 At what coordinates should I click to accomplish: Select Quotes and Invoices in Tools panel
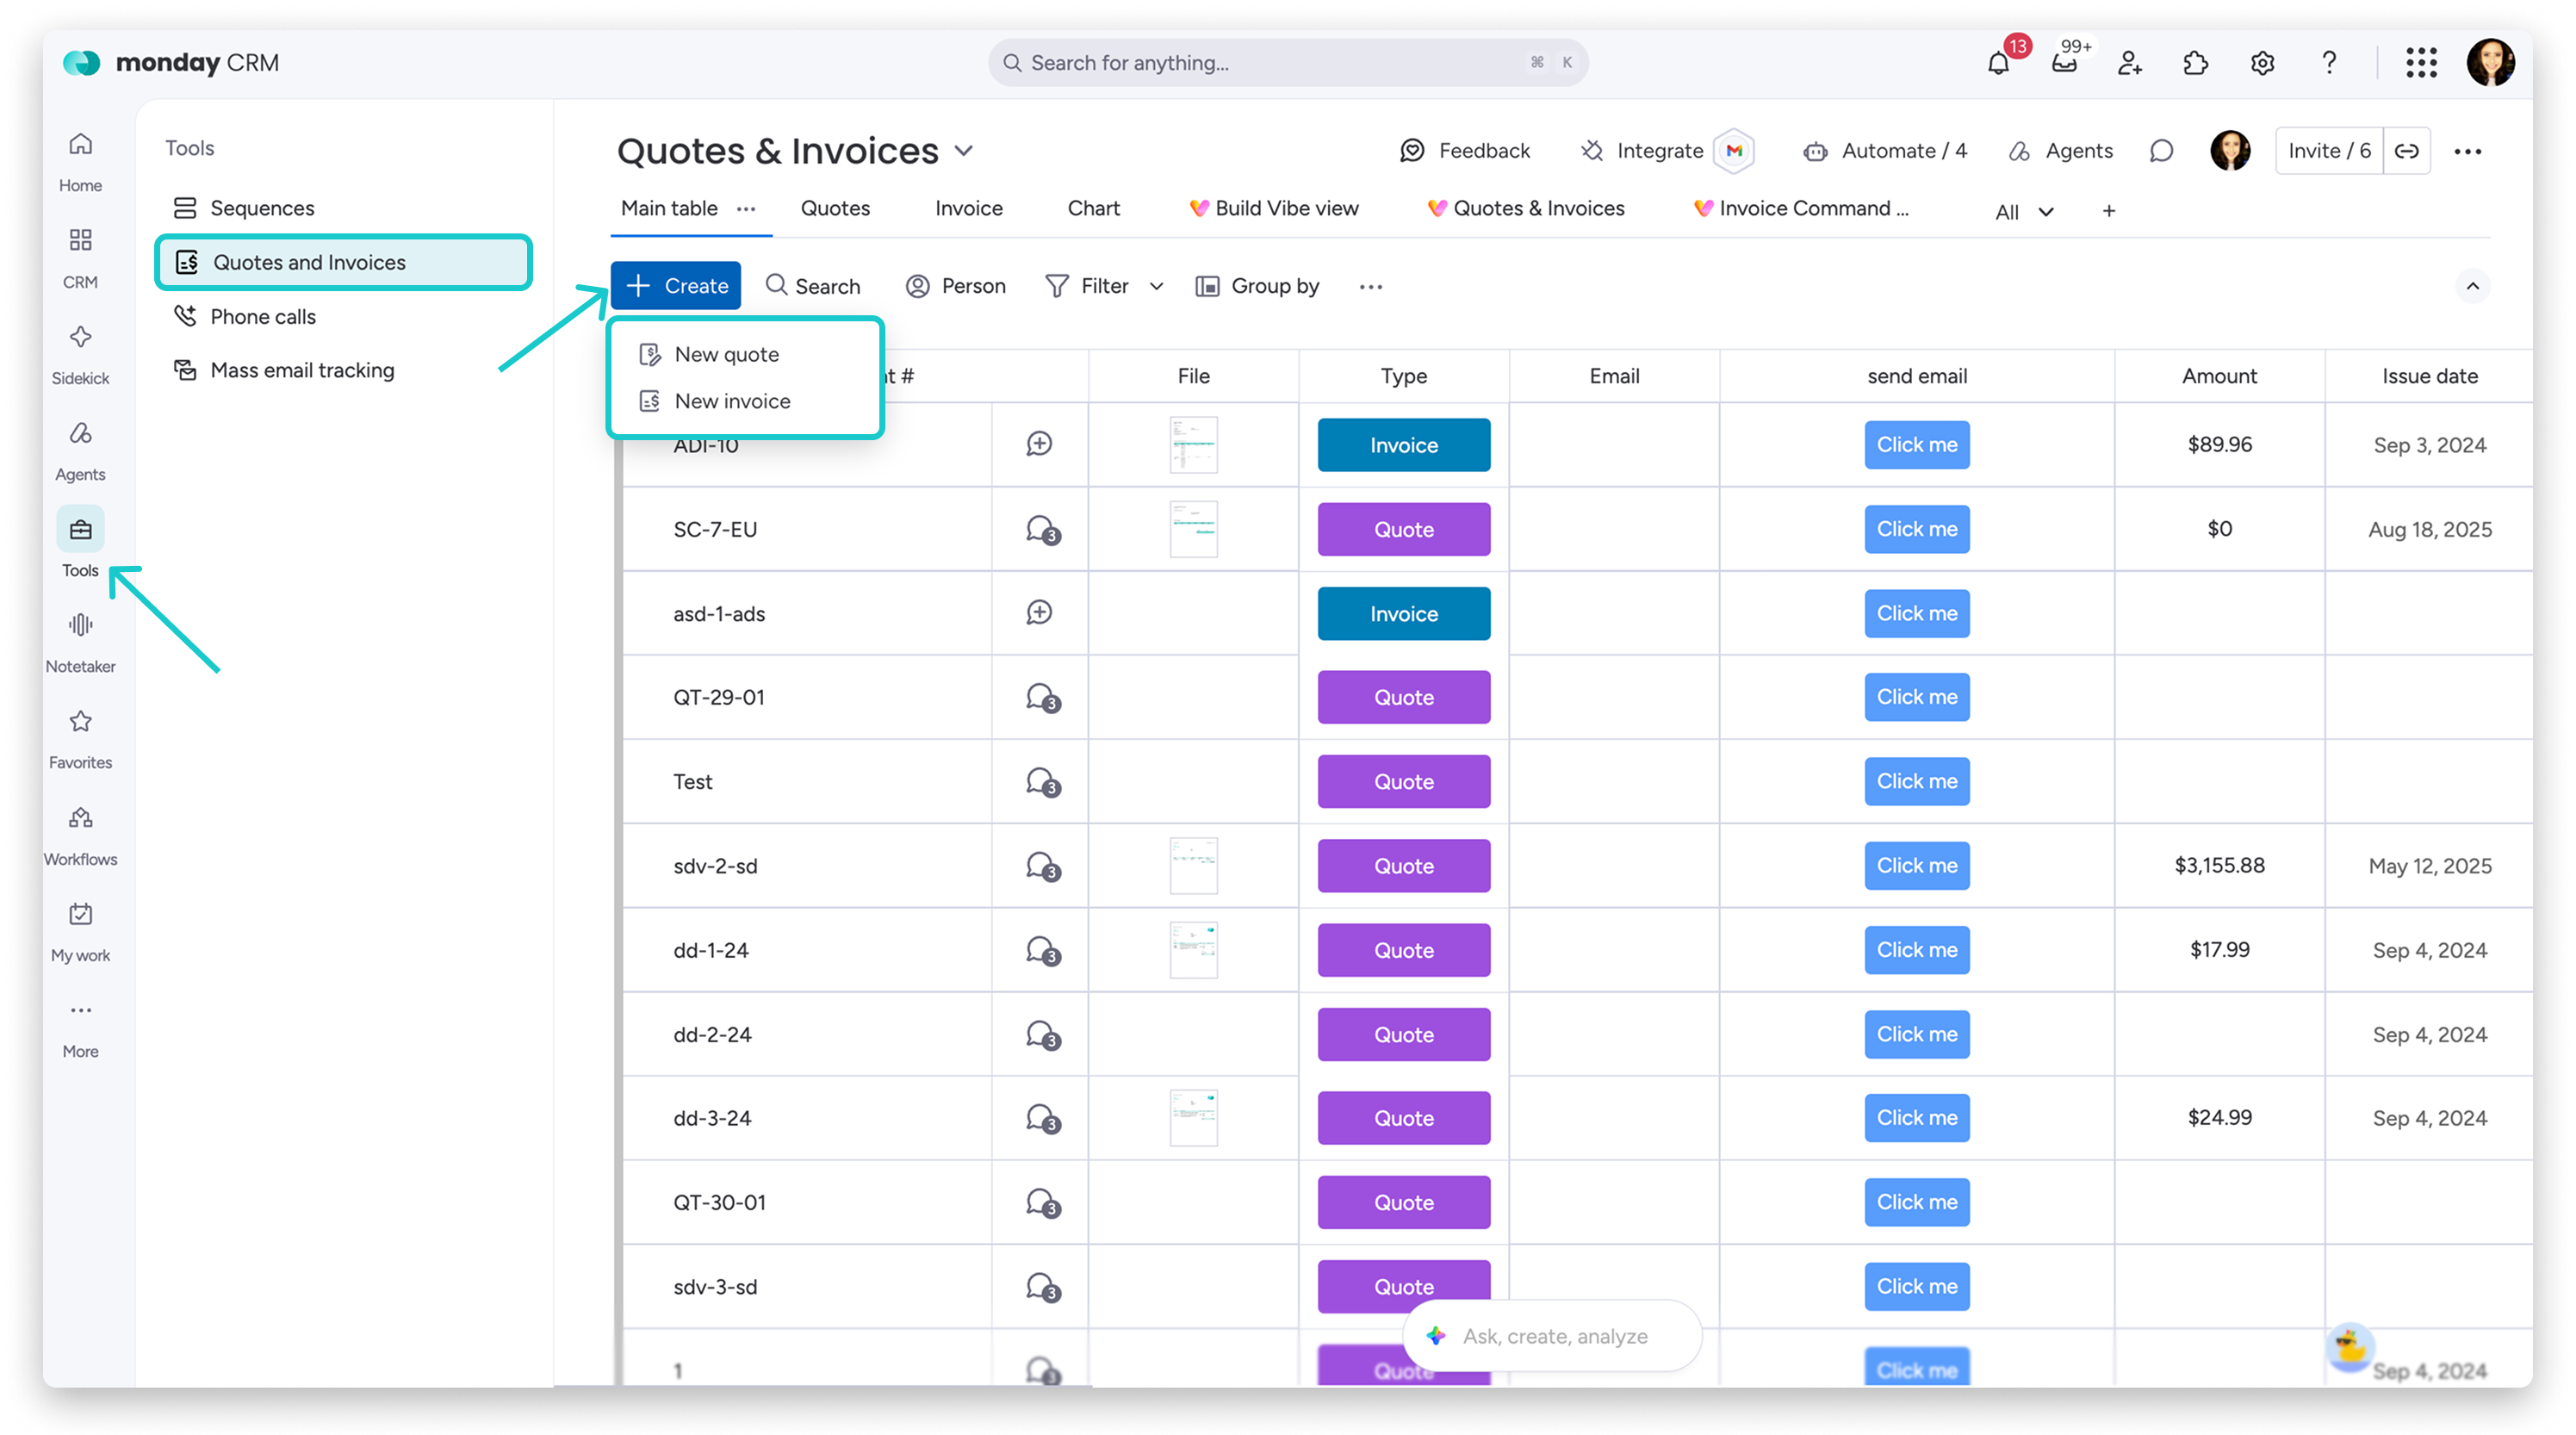[x=343, y=262]
